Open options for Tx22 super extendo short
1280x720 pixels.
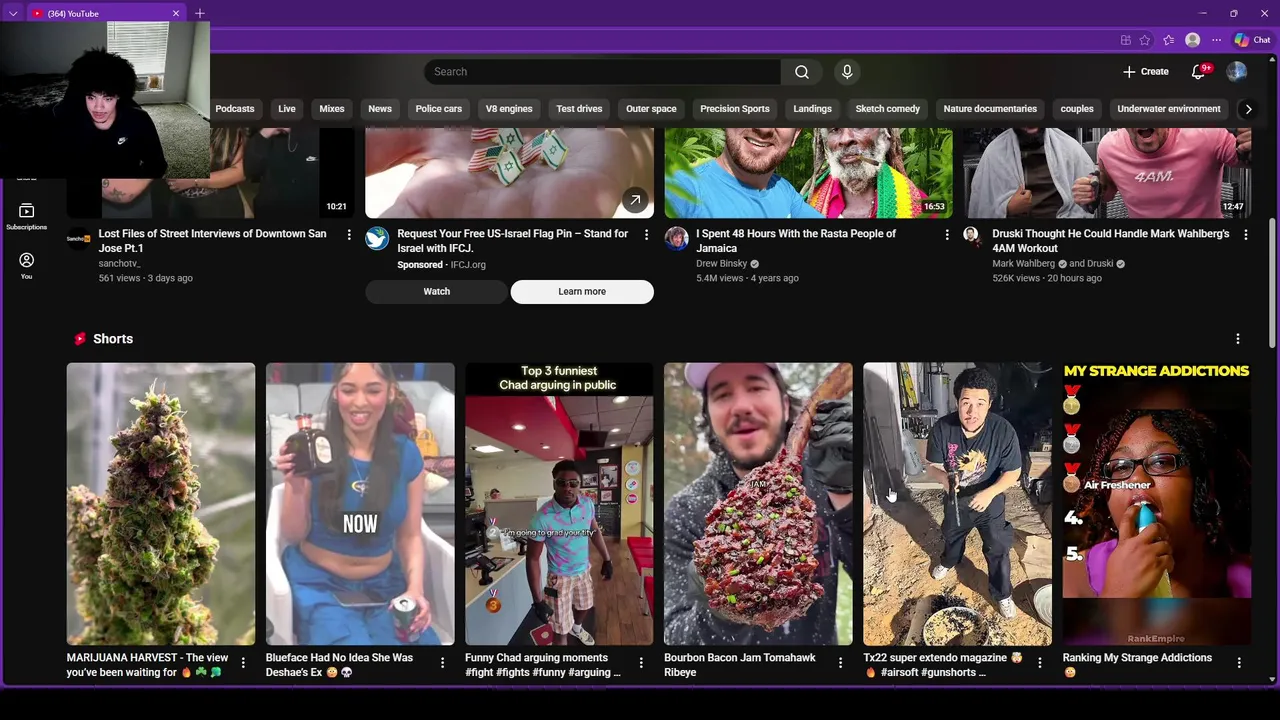(x=1039, y=662)
